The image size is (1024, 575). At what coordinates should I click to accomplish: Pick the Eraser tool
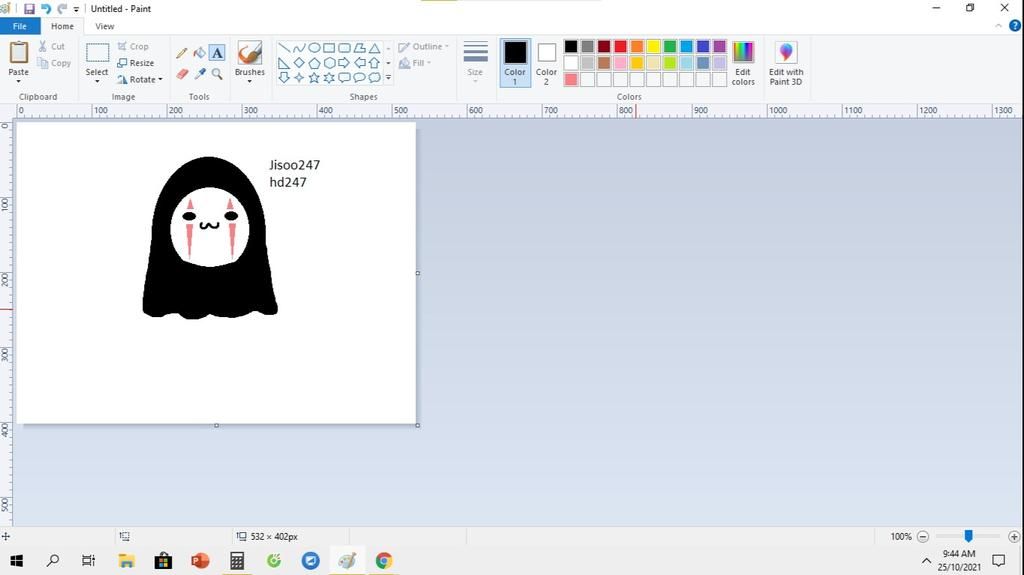(x=181, y=74)
